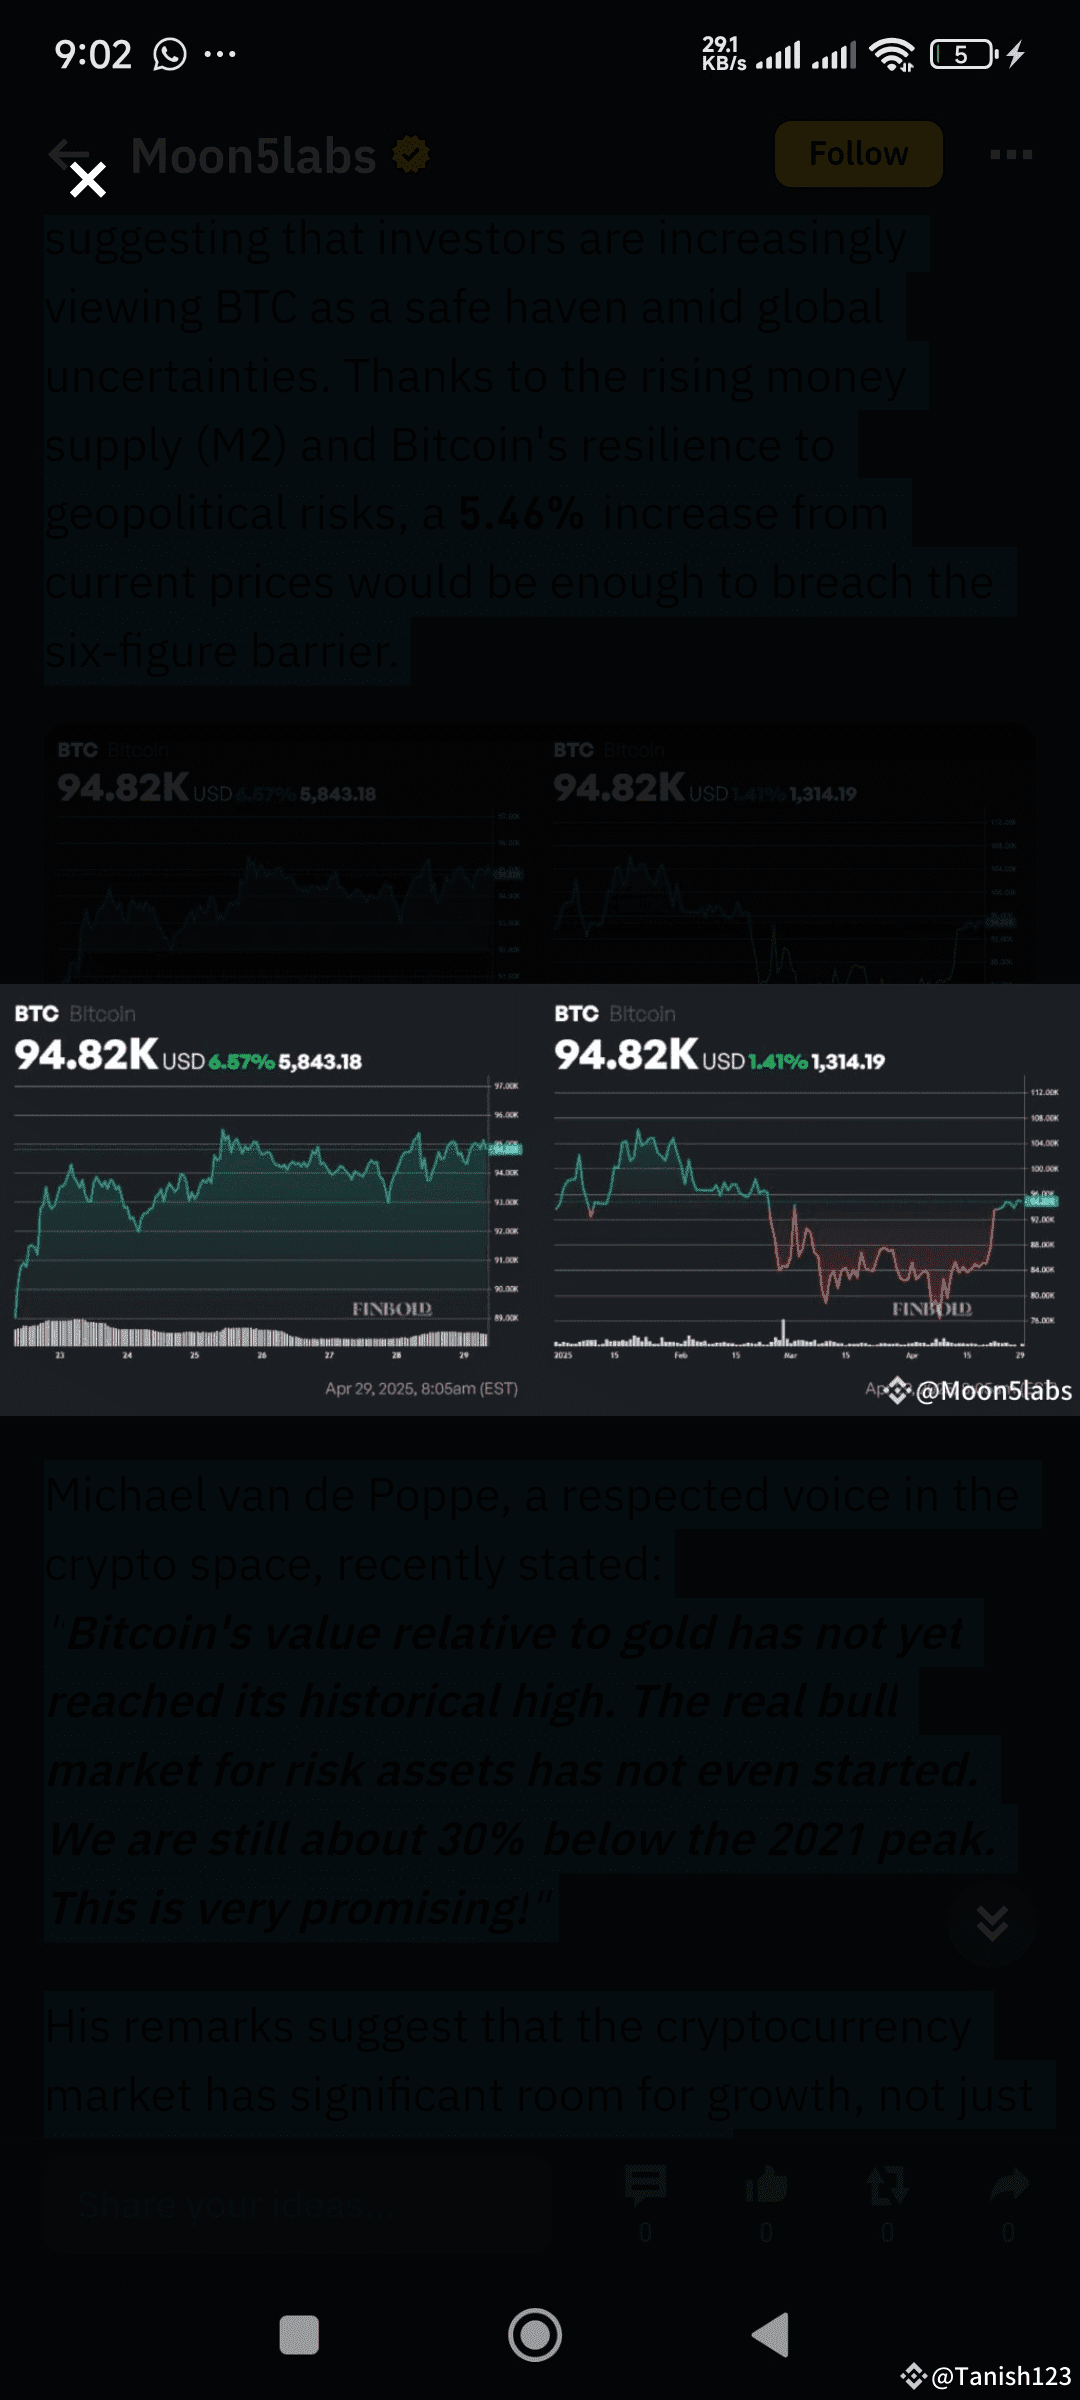Tap the right BTC 1.41% chart image
Image resolution: width=1080 pixels, height=2400 pixels.
point(806,1200)
